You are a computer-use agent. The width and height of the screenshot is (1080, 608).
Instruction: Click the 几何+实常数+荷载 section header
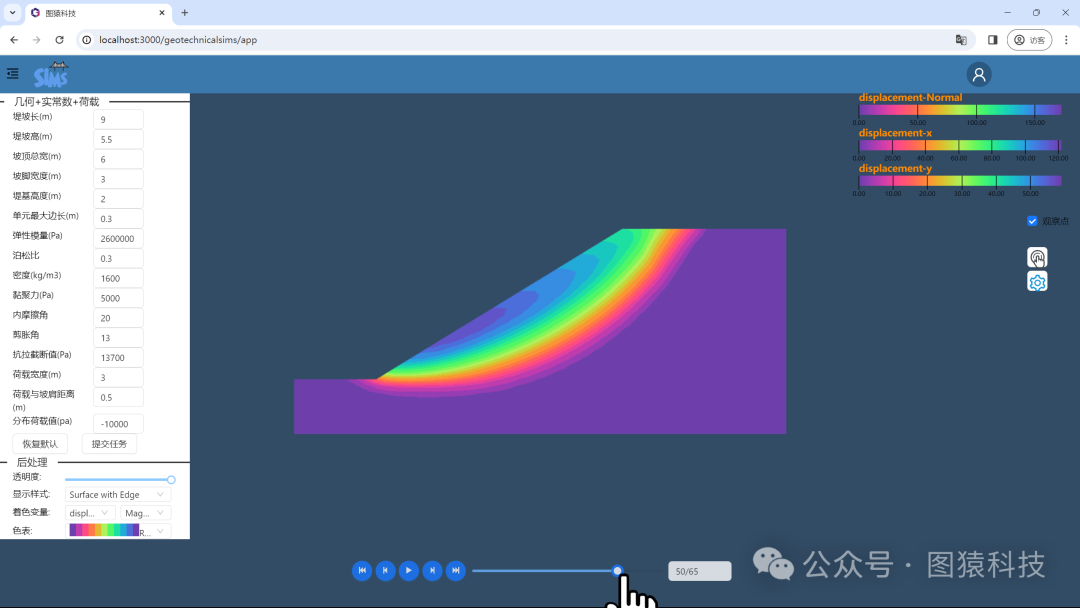[56, 101]
